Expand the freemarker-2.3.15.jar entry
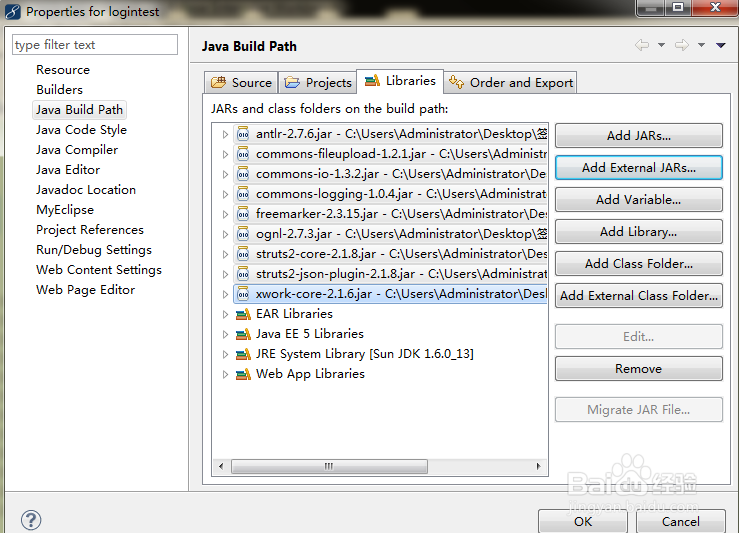The height and width of the screenshot is (533, 739). [x=225, y=214]
